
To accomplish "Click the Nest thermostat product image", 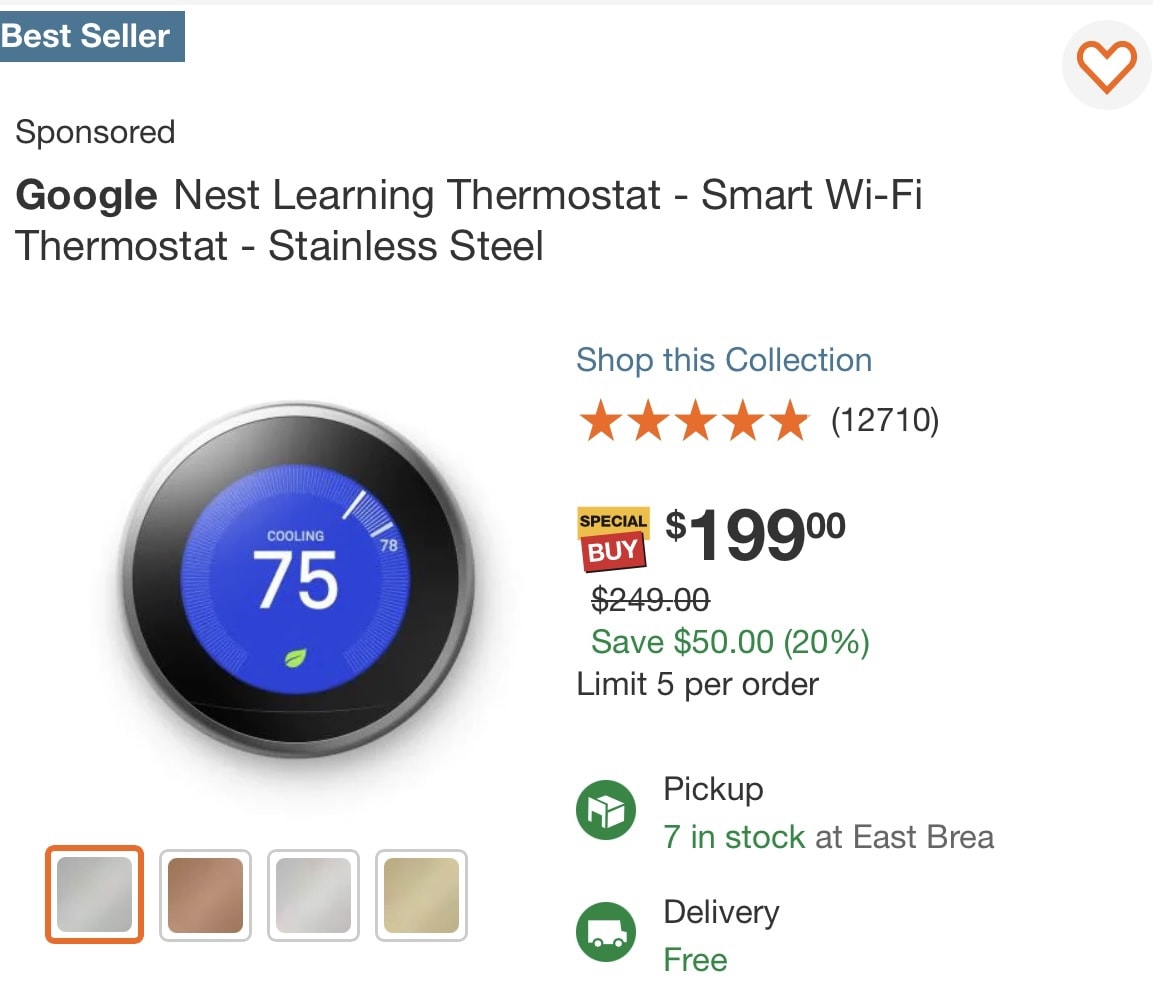I will 297,580.
